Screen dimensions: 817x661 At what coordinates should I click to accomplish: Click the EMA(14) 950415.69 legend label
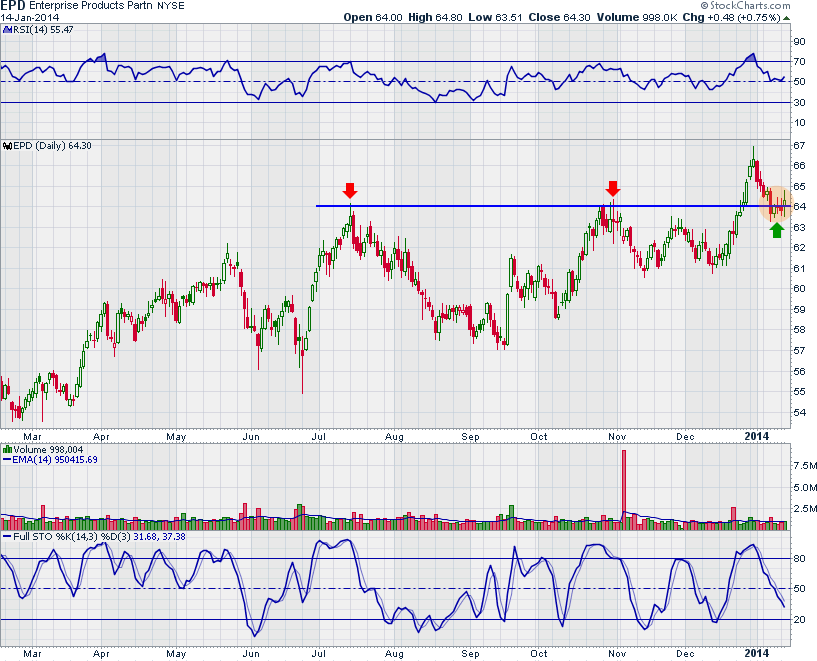55,460
